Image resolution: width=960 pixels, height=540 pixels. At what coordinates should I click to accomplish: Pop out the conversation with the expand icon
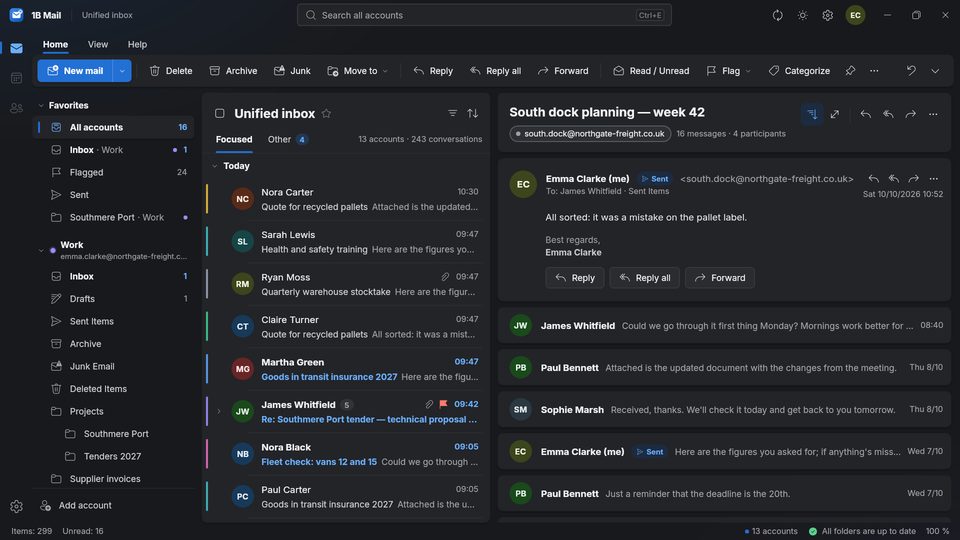pyautogui.click(x=834, y=114)
